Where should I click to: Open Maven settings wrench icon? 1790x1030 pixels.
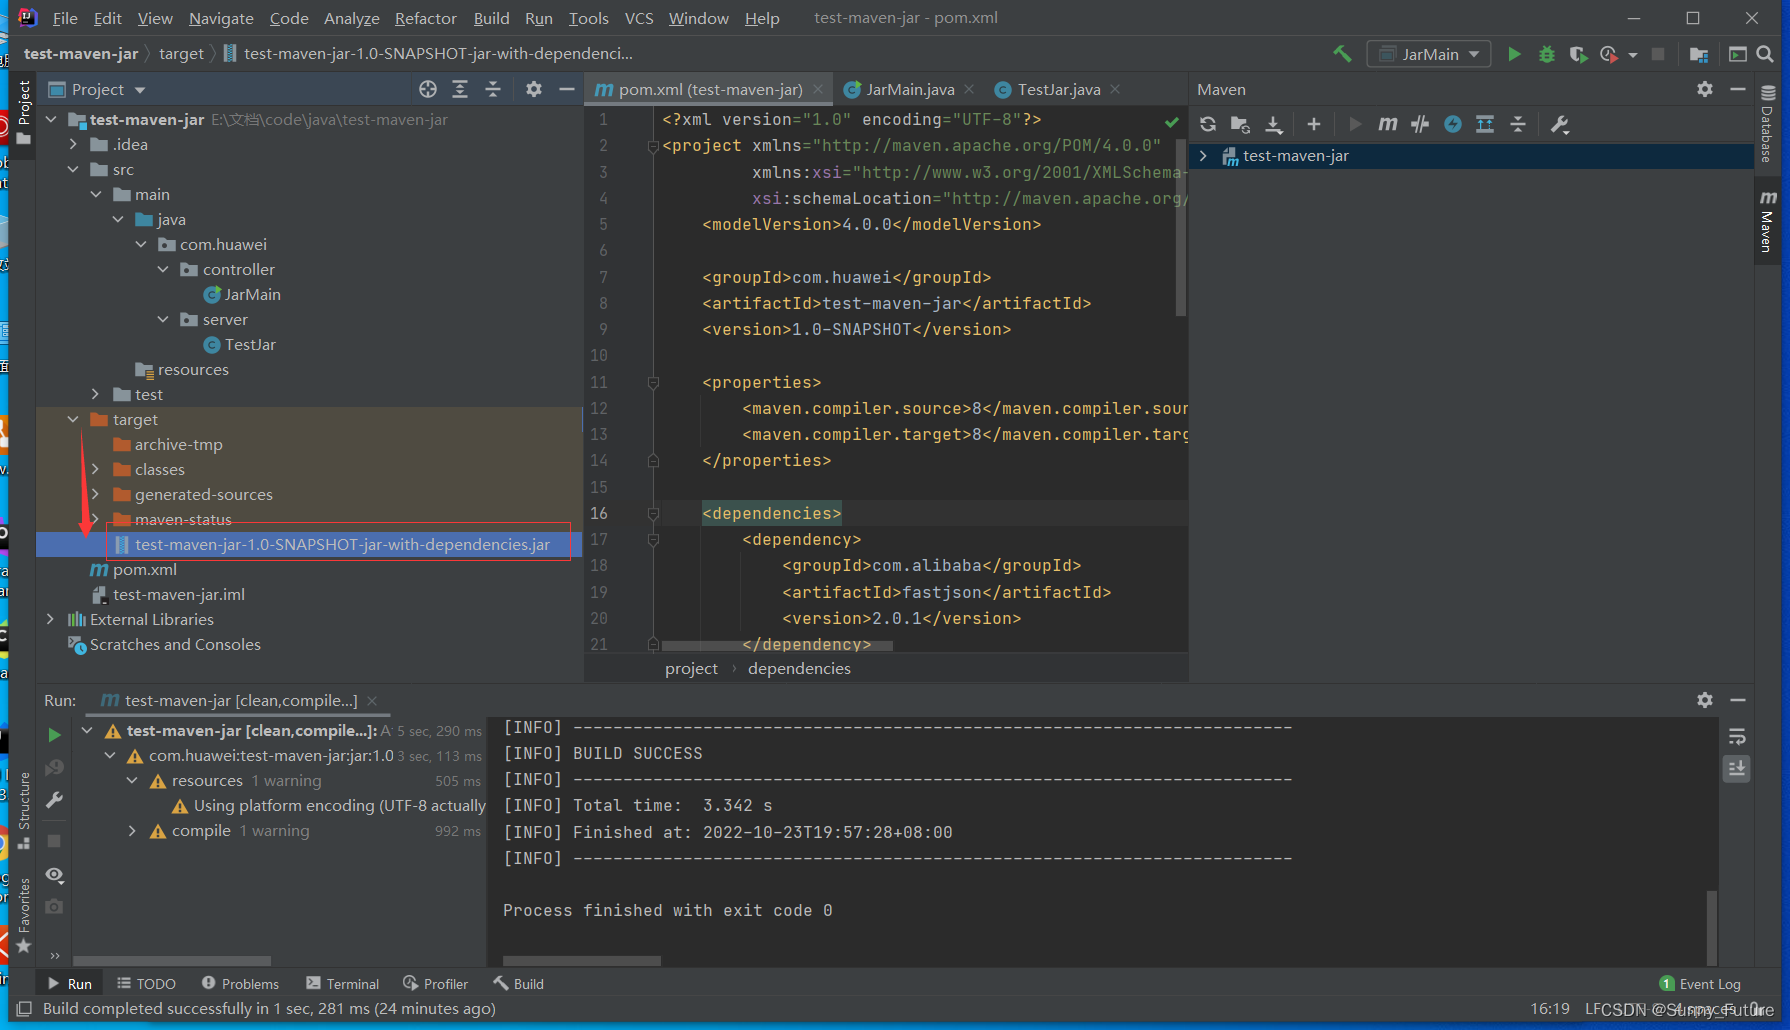1560,124
